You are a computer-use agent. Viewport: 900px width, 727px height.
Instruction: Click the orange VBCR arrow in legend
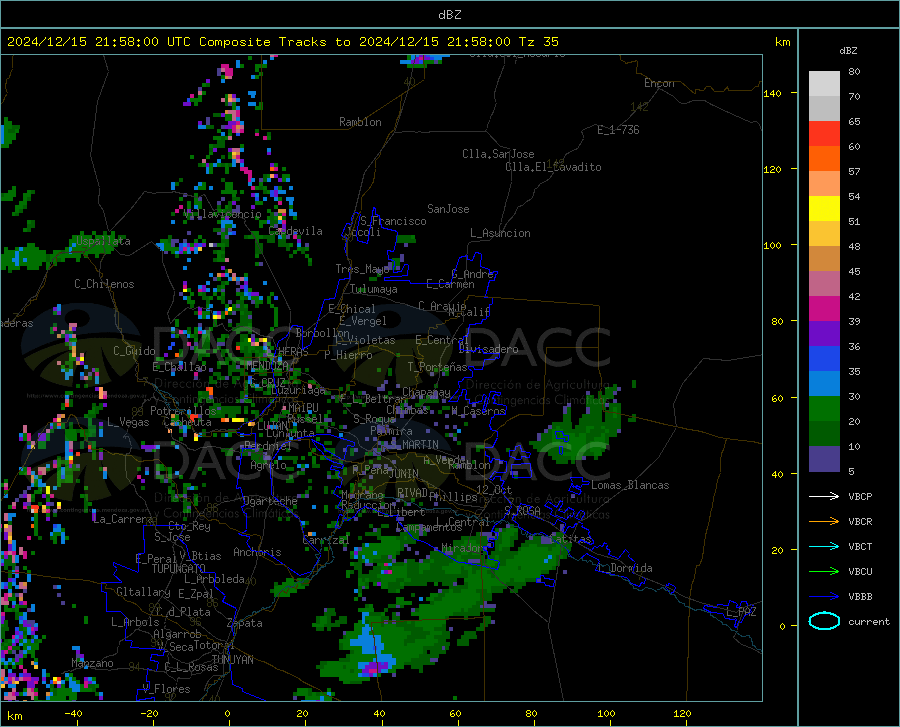pyautogui.click(x=824, y=522)
